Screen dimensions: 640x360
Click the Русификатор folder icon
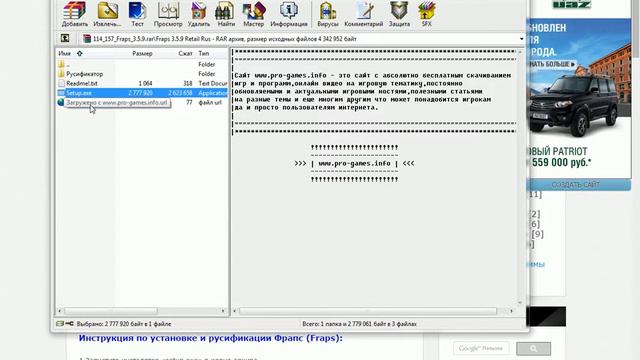tap(61, 74)
